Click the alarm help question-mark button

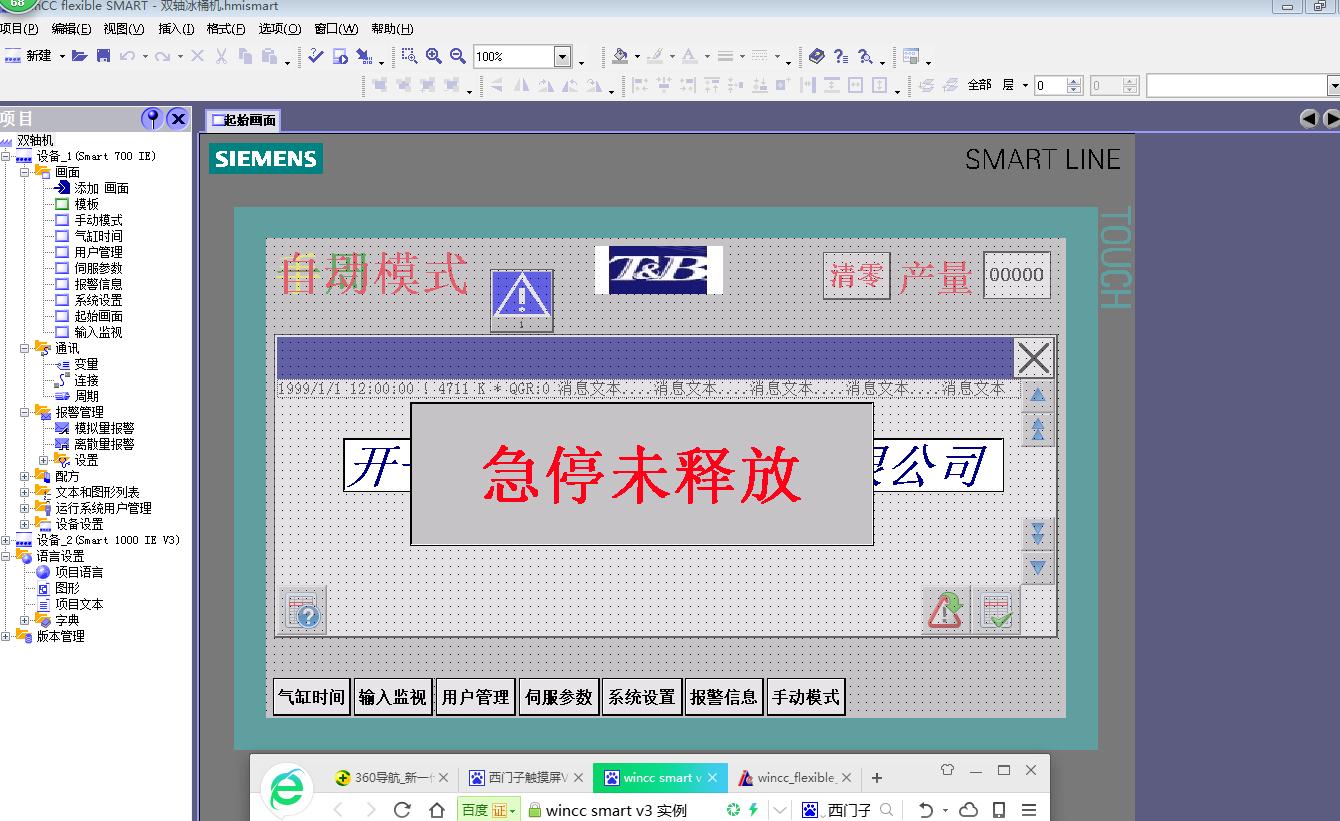301,612
